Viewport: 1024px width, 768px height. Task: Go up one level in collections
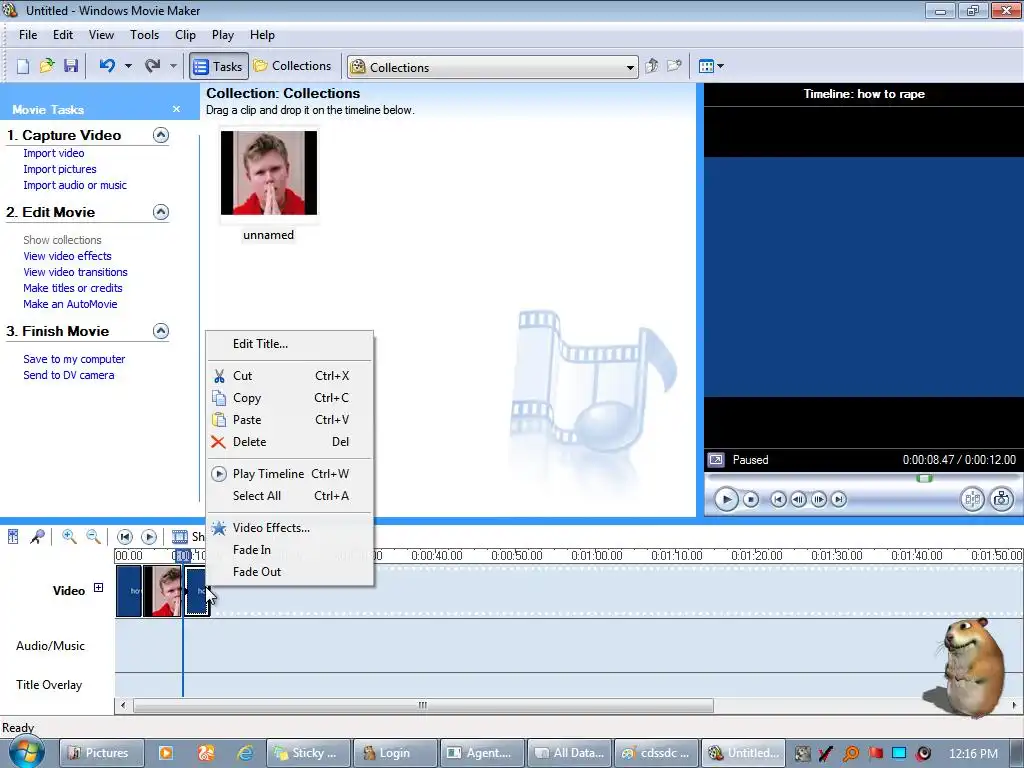tap(651, 66)
